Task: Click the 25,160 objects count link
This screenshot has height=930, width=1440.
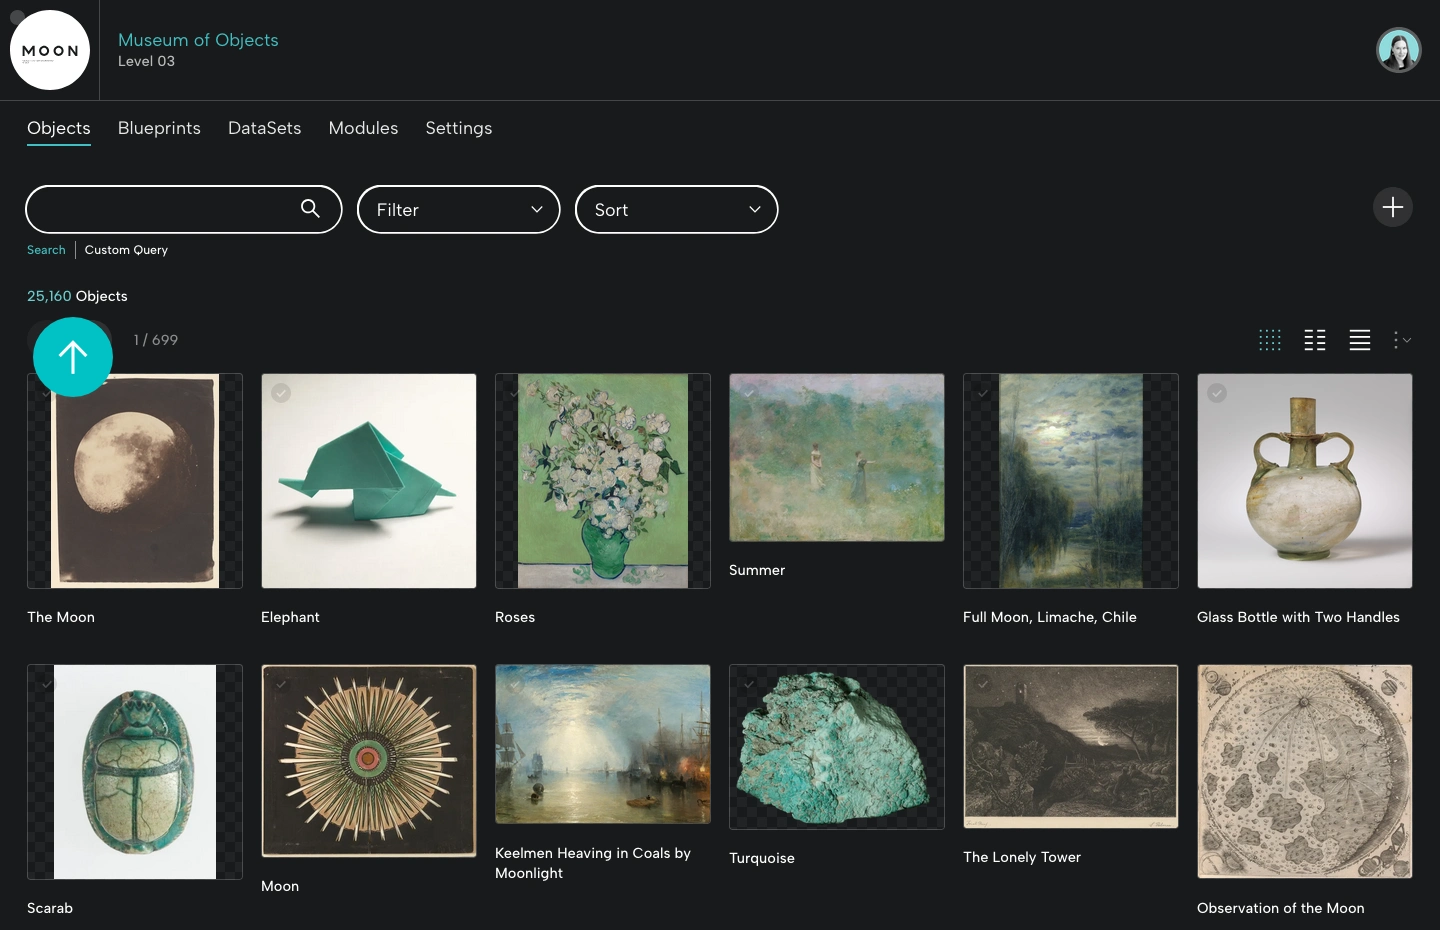Action: point(48,296)
